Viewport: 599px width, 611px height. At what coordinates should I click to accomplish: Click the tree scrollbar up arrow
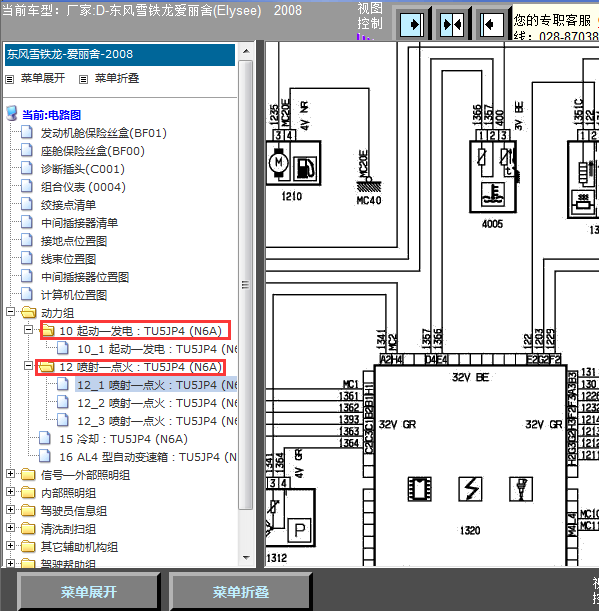point(246,51)
